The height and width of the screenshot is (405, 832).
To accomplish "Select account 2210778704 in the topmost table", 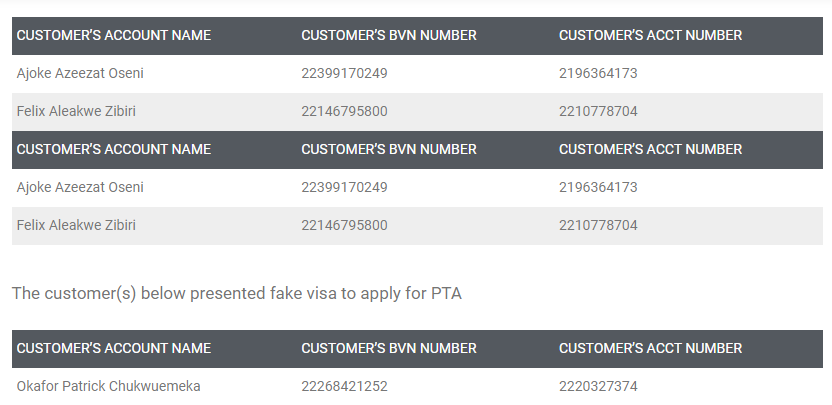I will (x=598, y=111).
